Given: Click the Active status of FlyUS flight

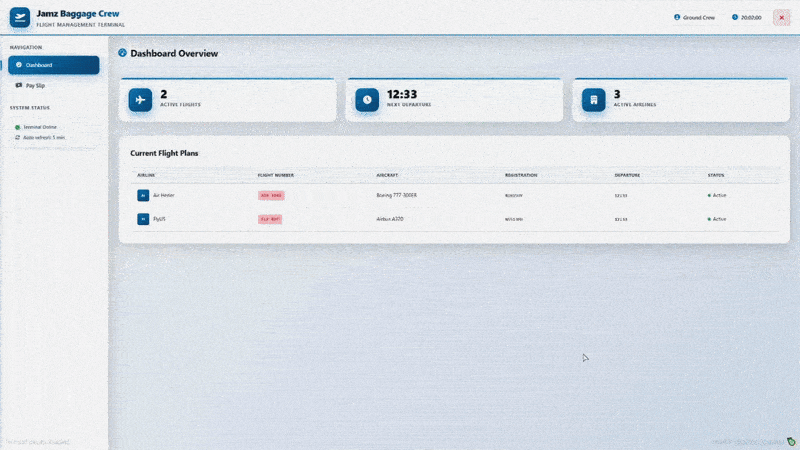Looking at the screenshot, I should 717,218.
